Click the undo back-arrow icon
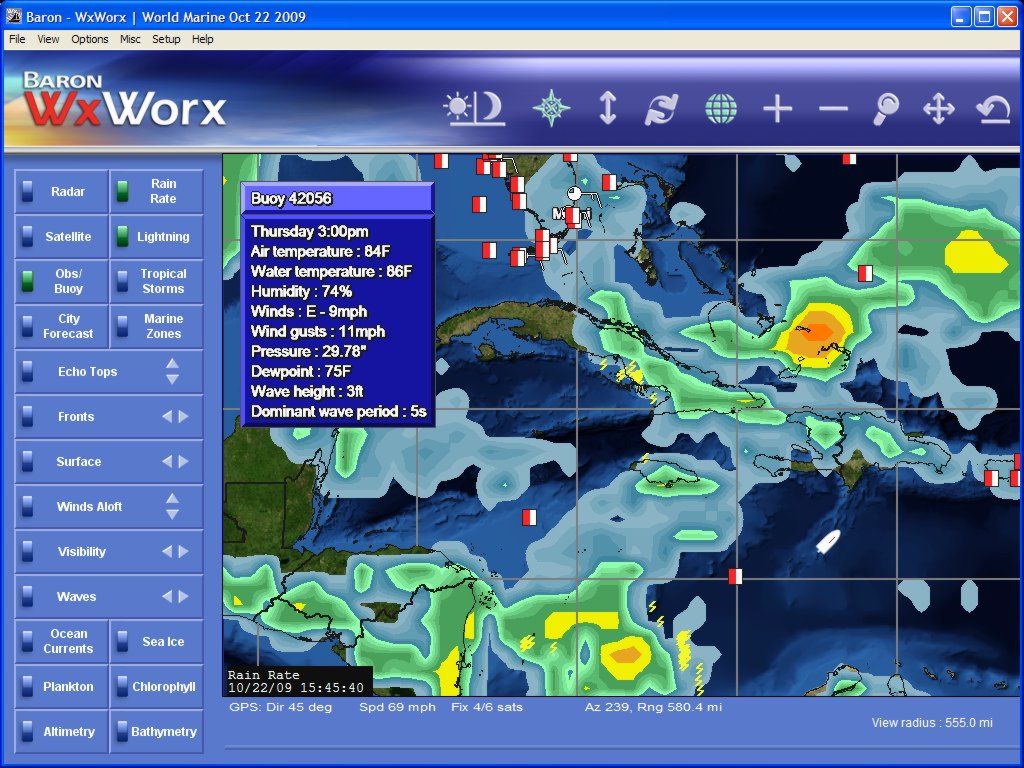The image size is (1024, 768). pyautogui.click(x=993, y=109)
